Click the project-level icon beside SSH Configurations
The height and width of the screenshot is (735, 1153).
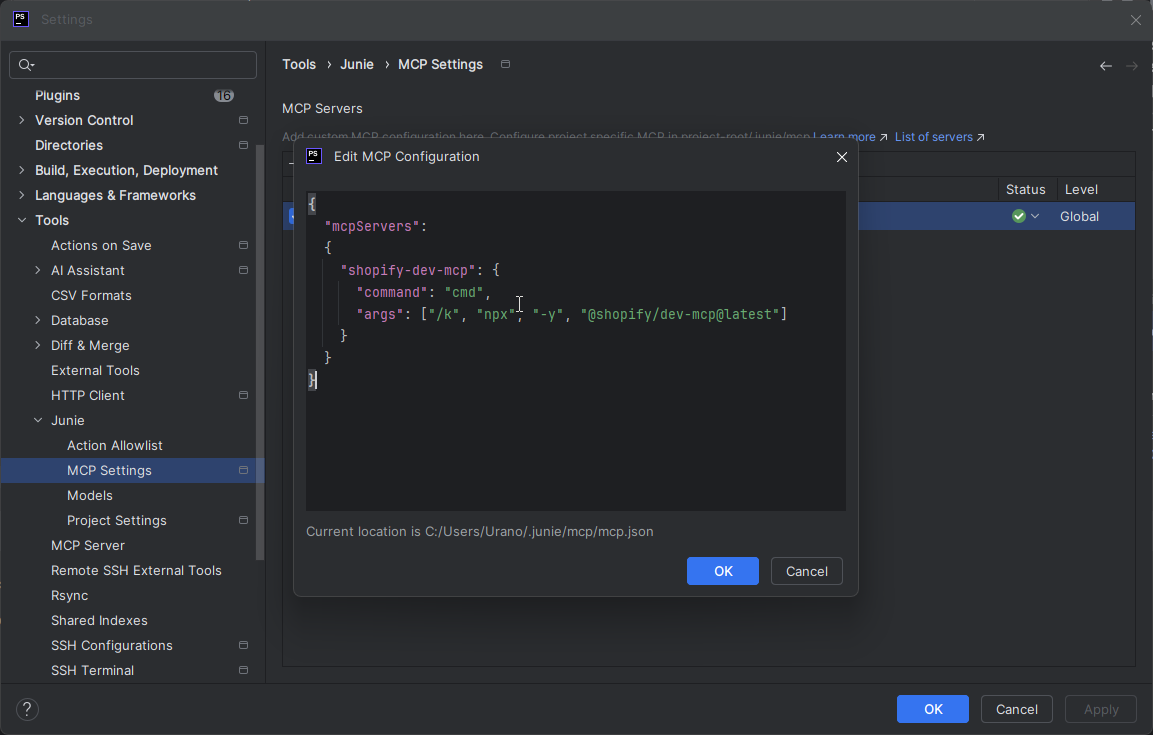(x=243, y=645)
